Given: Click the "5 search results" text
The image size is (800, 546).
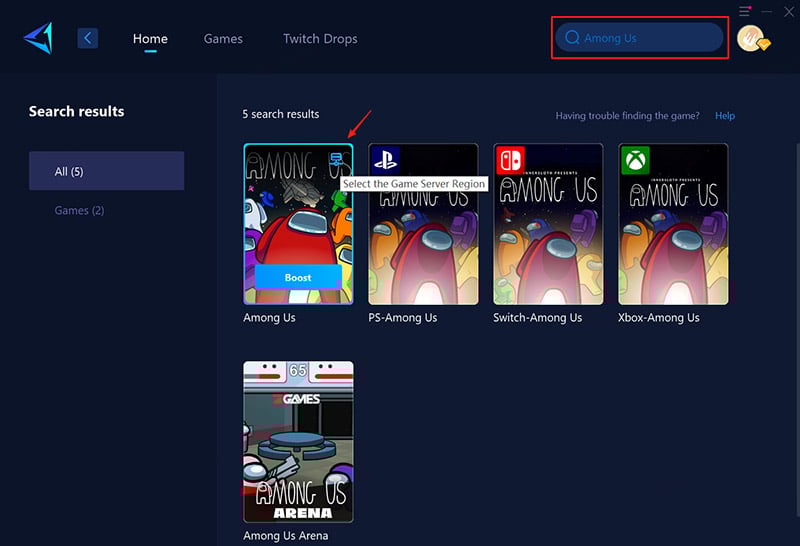Looking at the screenshot, I should pyautogui.click(x=281, y=114).
